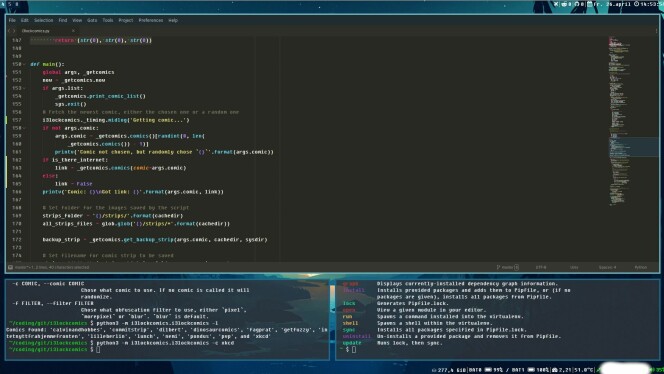
Task: Change the Spaces: 4 indentation setting
Action: (x=607, y=267)
